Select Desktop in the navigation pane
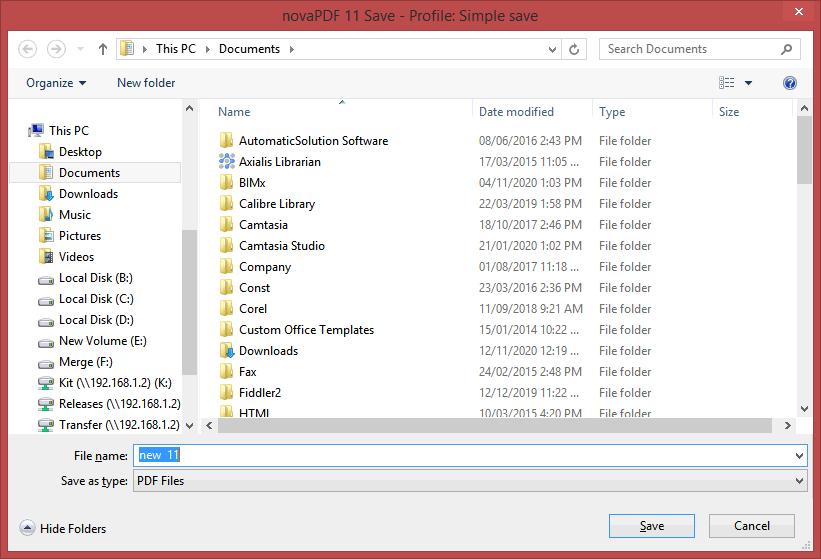The width and height of the screenshot is (821, 559). (80, 152)
